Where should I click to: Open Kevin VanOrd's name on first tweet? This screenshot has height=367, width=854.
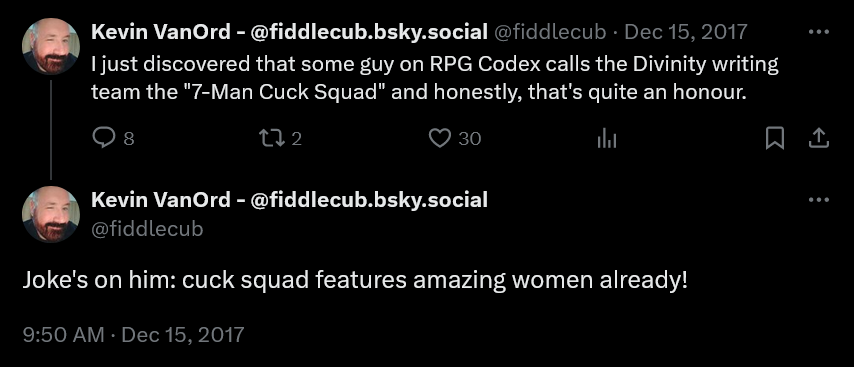[289, 32]
